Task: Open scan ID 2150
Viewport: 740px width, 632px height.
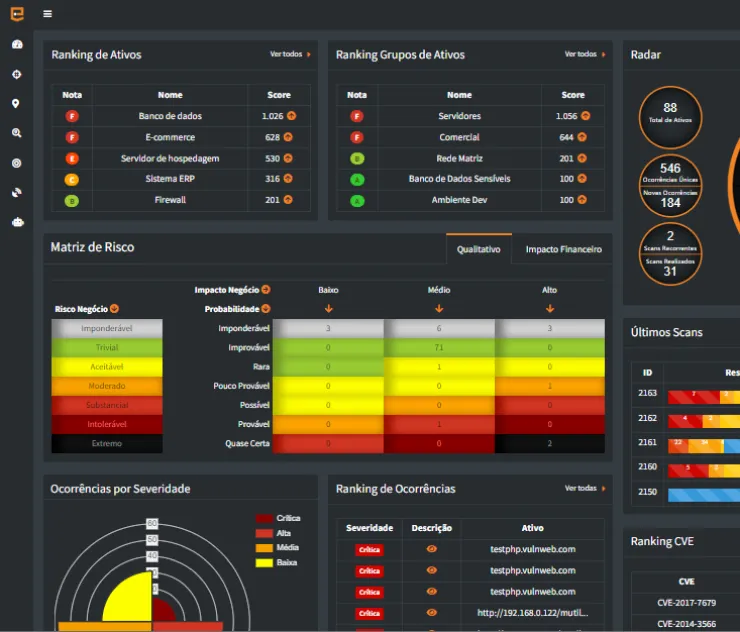Action: [648, 491]
